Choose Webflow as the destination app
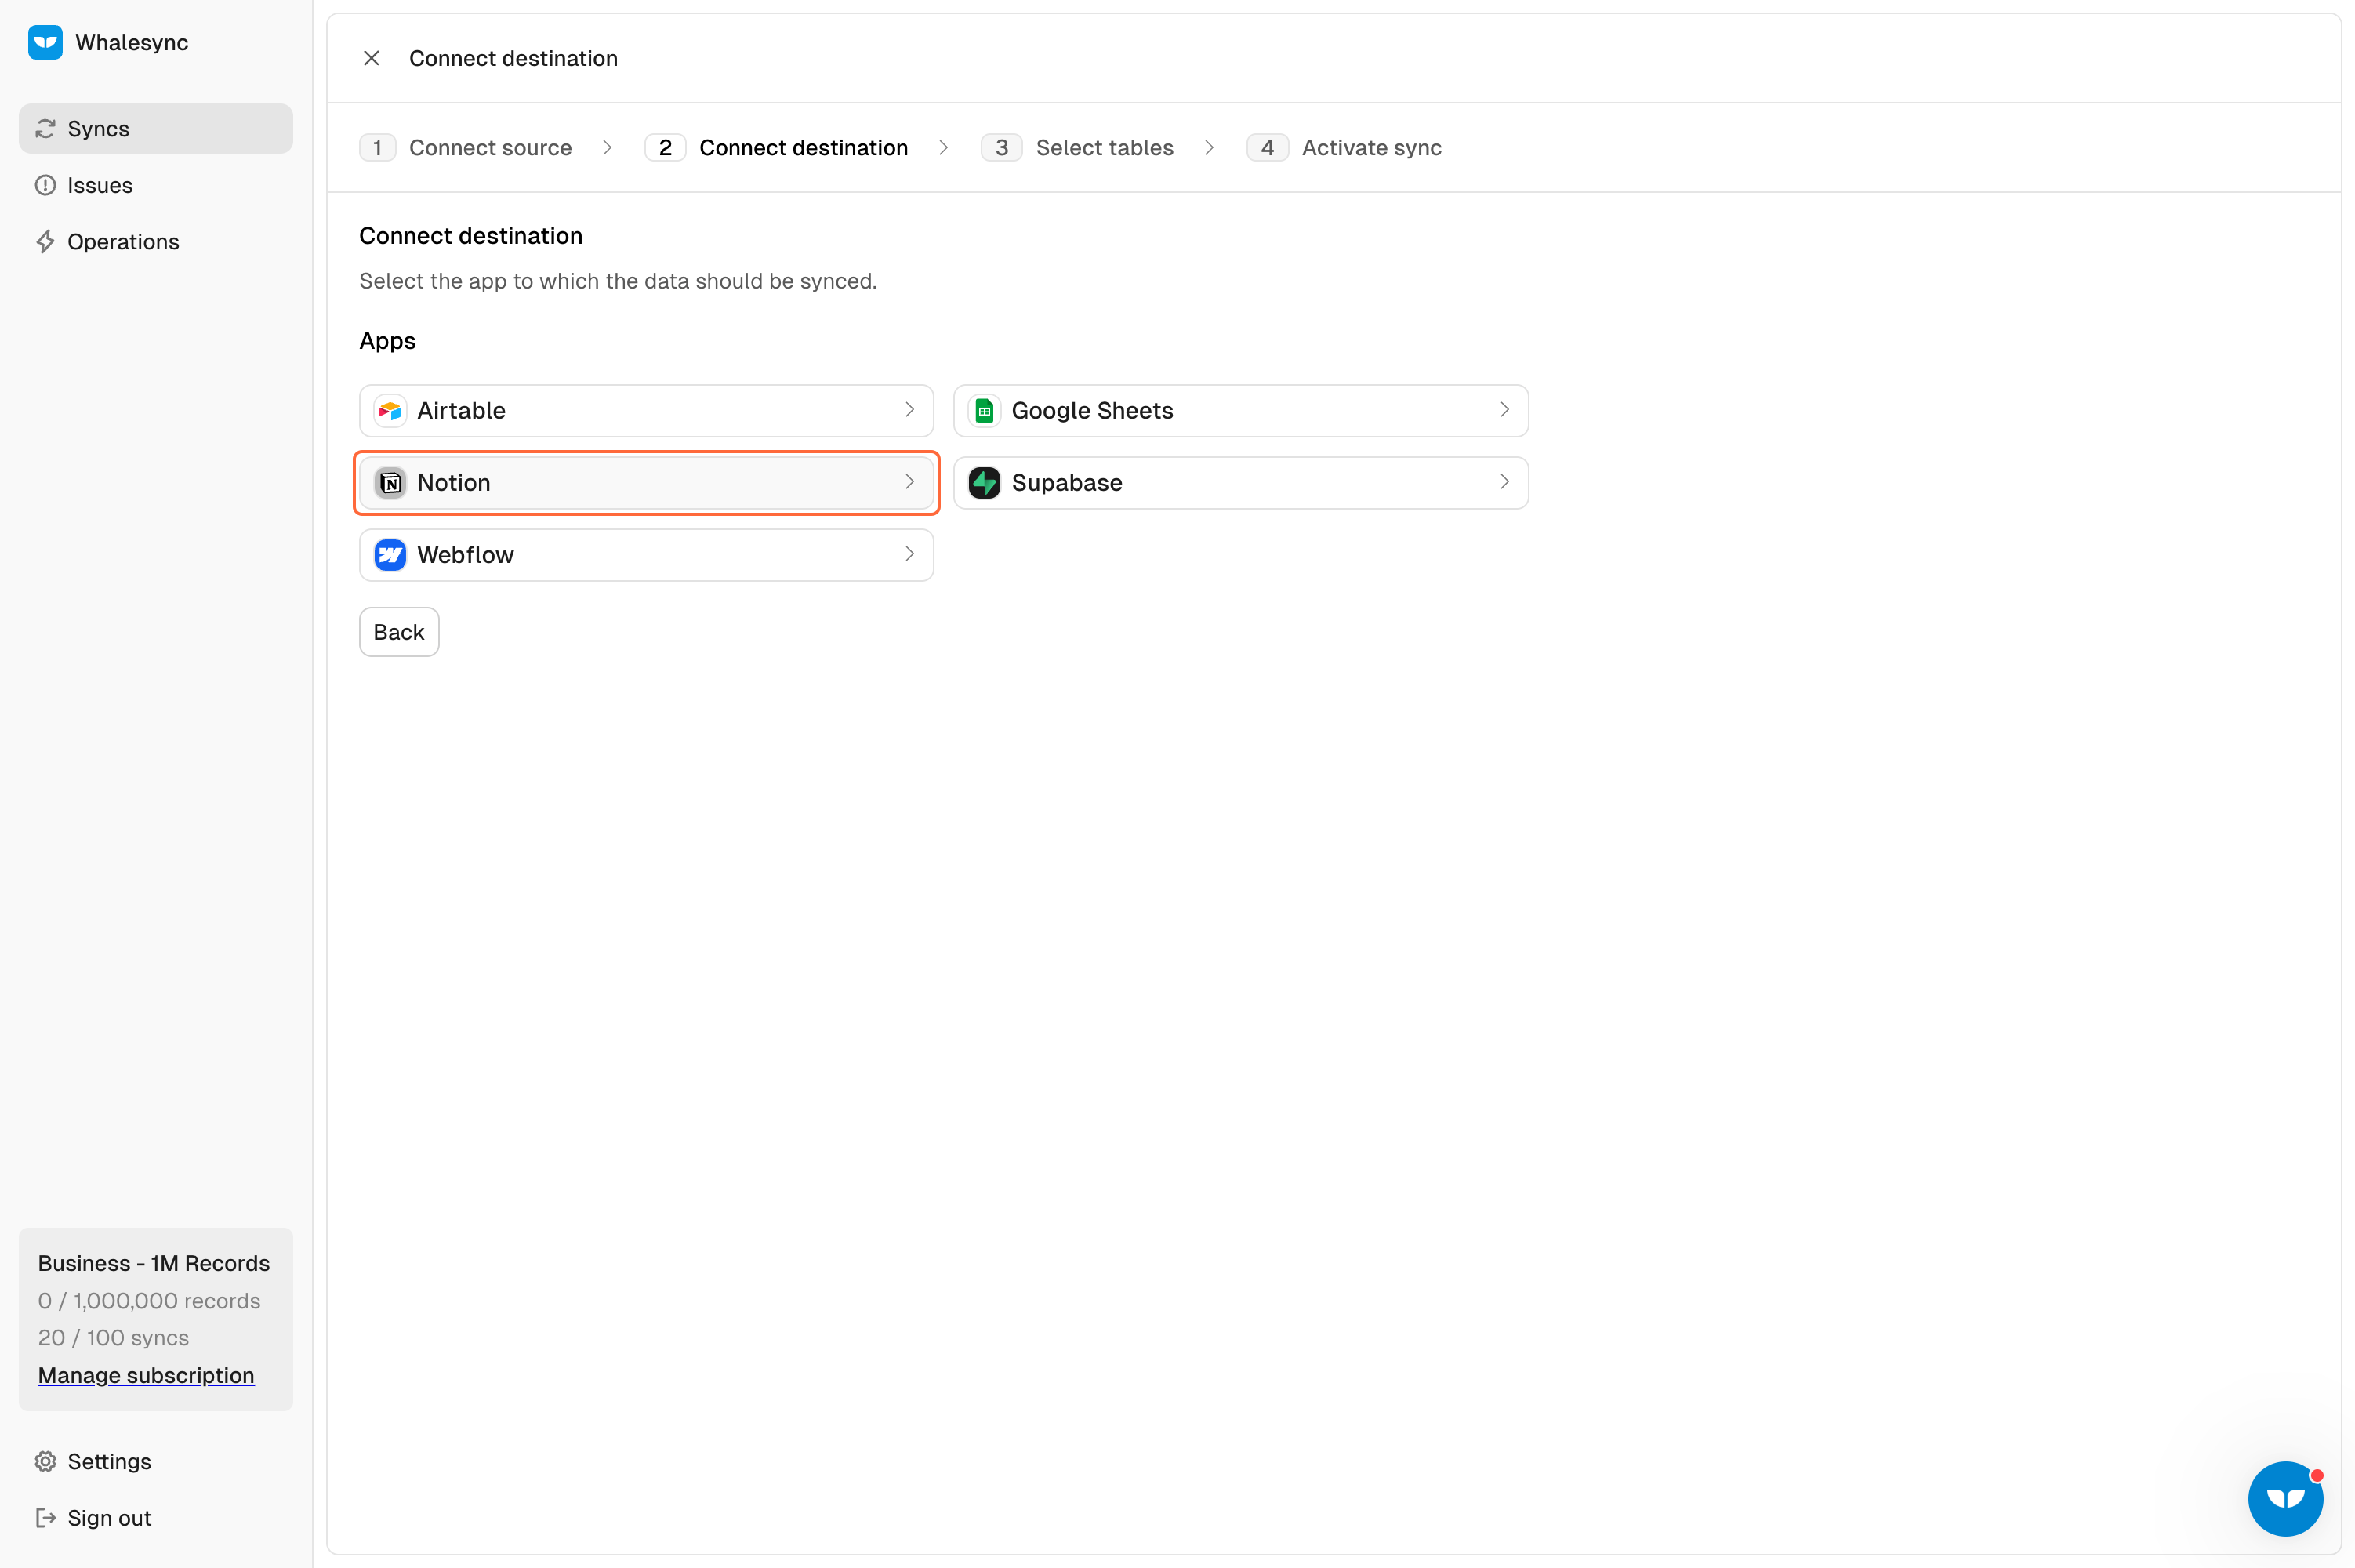Screen dimensions: 2355x1568 click(646, 555)
